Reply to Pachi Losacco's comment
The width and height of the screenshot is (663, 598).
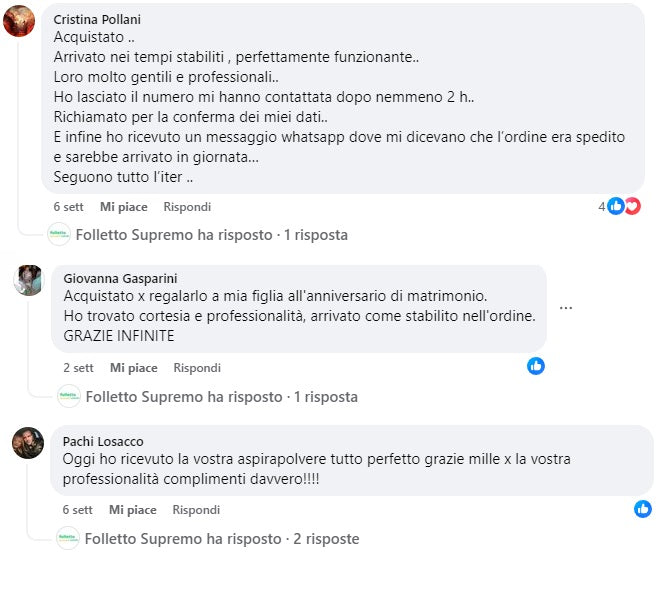click(x=196, y=510)
